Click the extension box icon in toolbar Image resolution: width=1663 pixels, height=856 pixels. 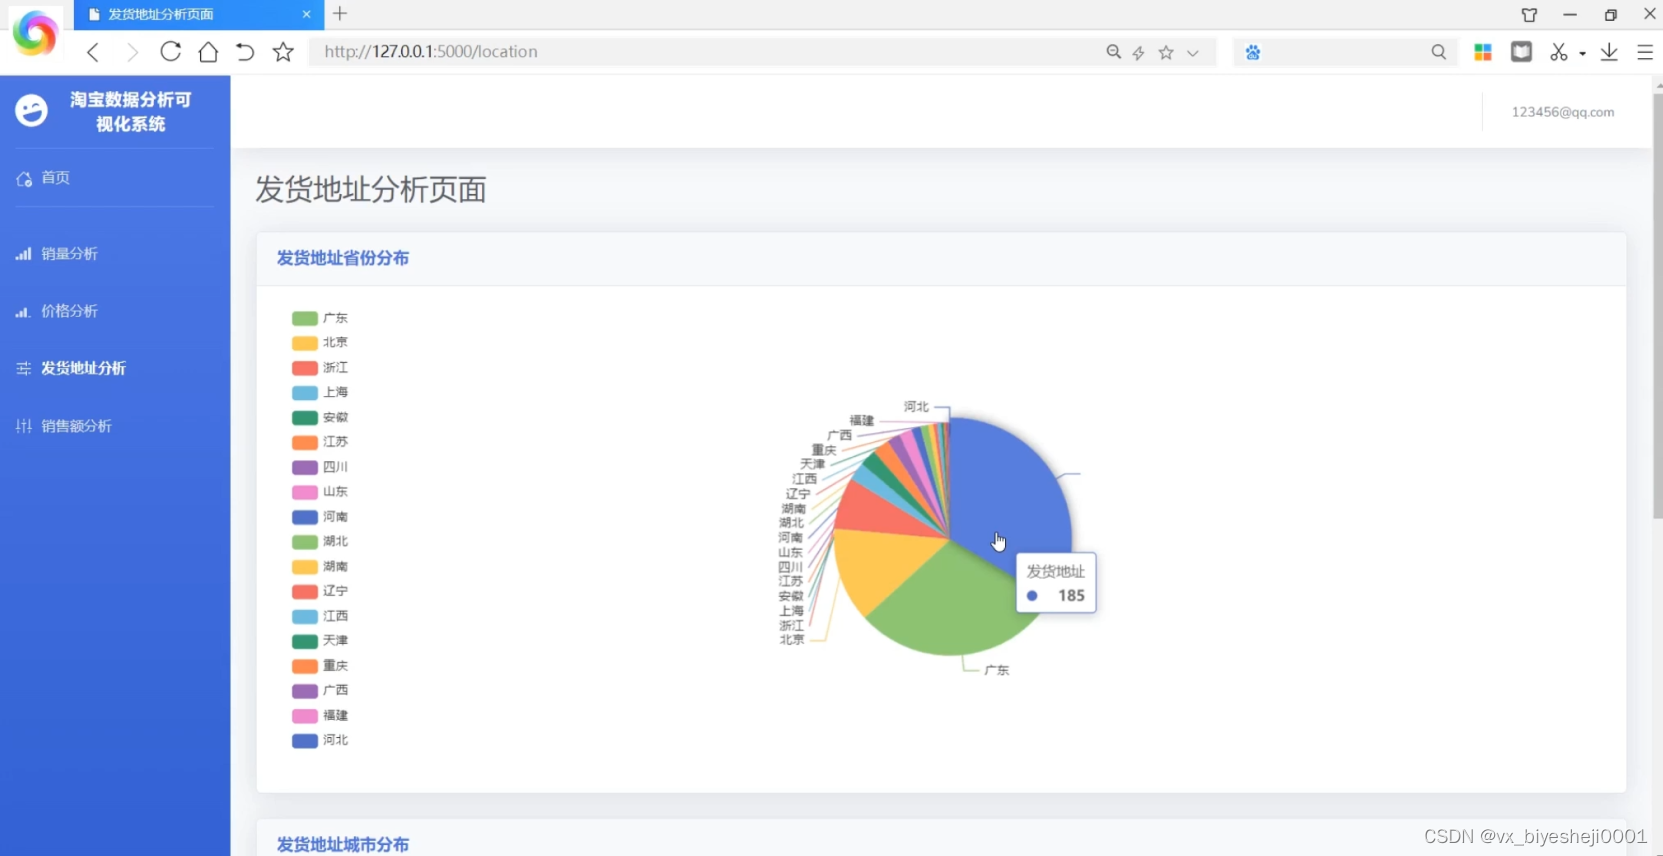click(x=1521, y=52)
